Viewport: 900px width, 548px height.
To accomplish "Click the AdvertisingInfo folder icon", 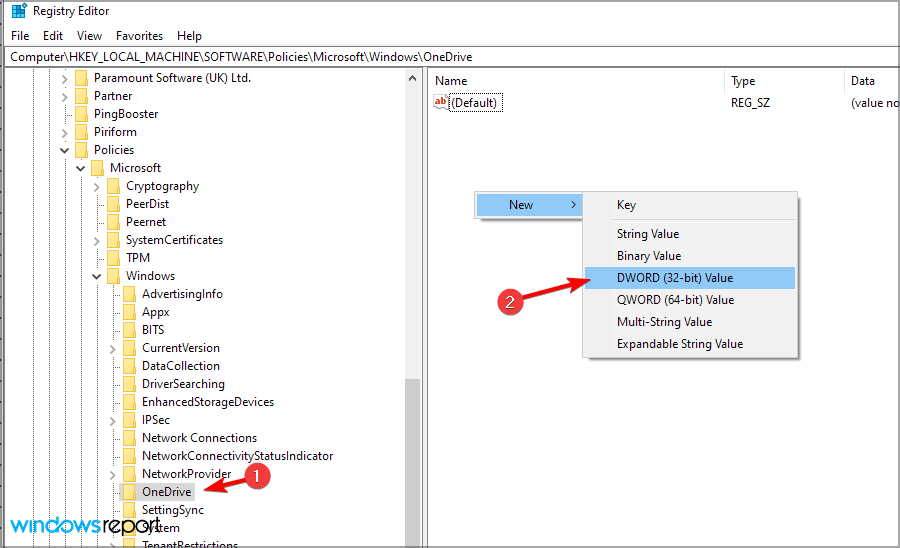I will [x=130, y=294].
